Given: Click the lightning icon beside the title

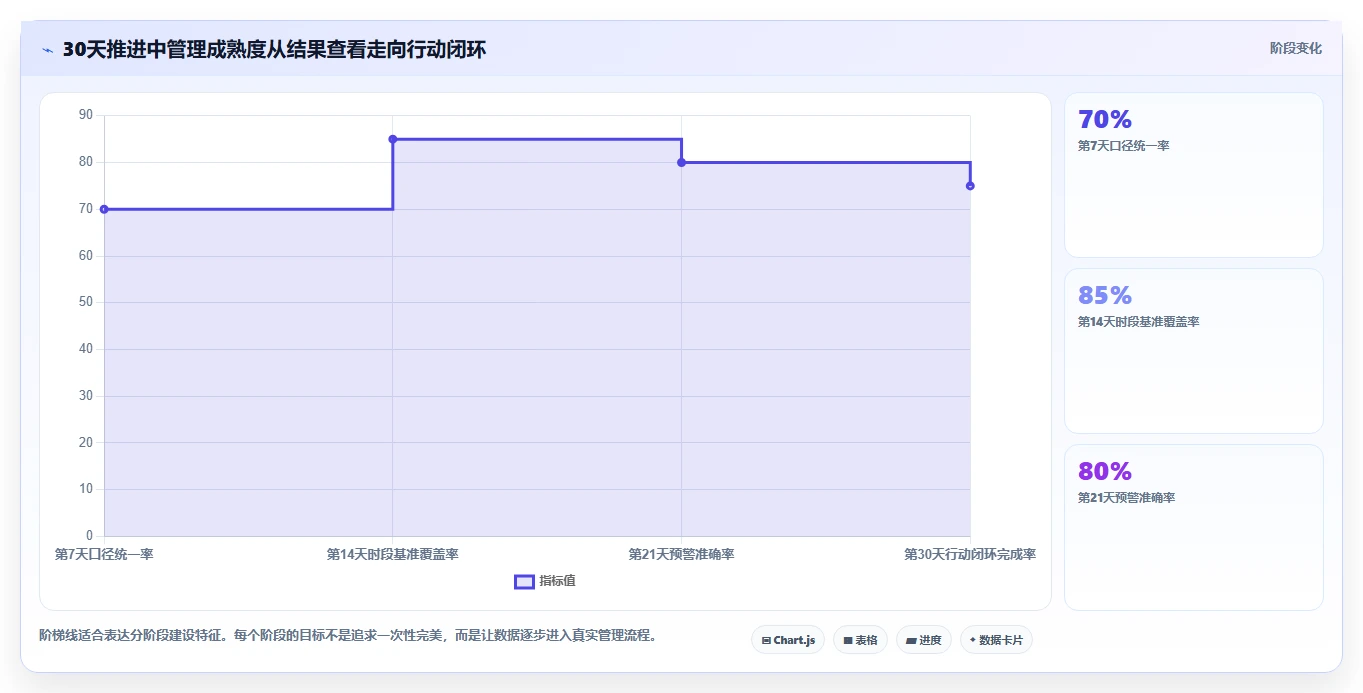Looking at the screenshot, I should 47,50.
